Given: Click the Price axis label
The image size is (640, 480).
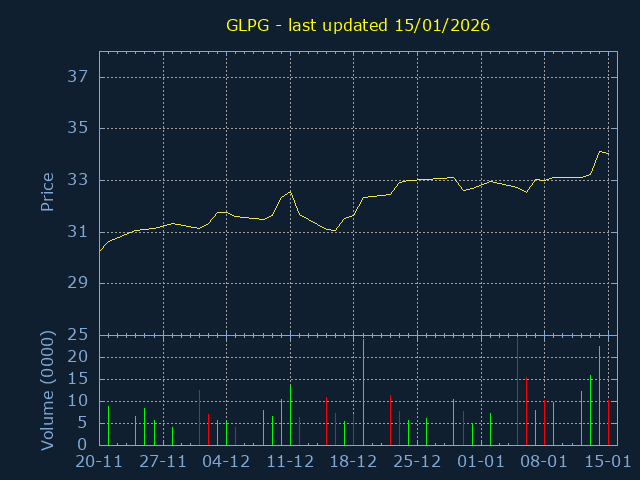Looking at the screenshot, I should click(x=47, y=191).
